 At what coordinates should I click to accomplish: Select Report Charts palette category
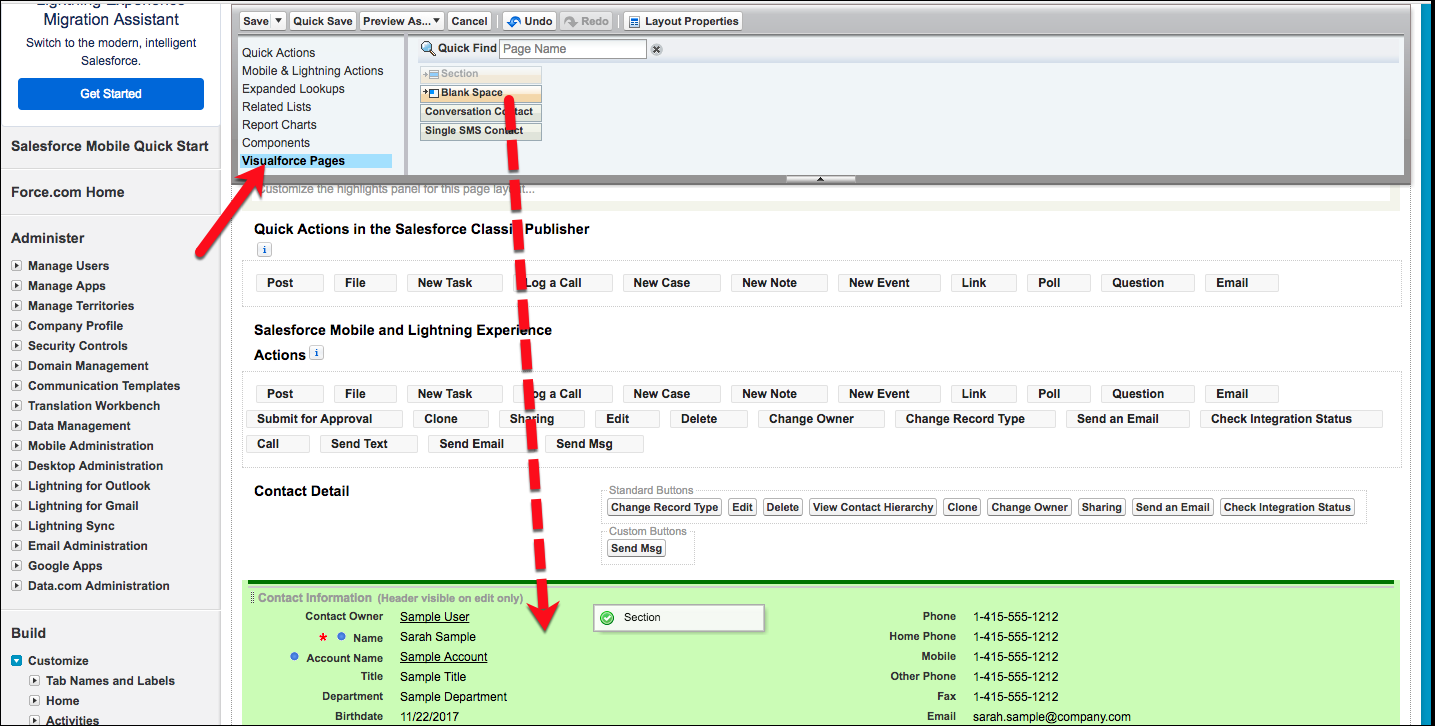279,125
